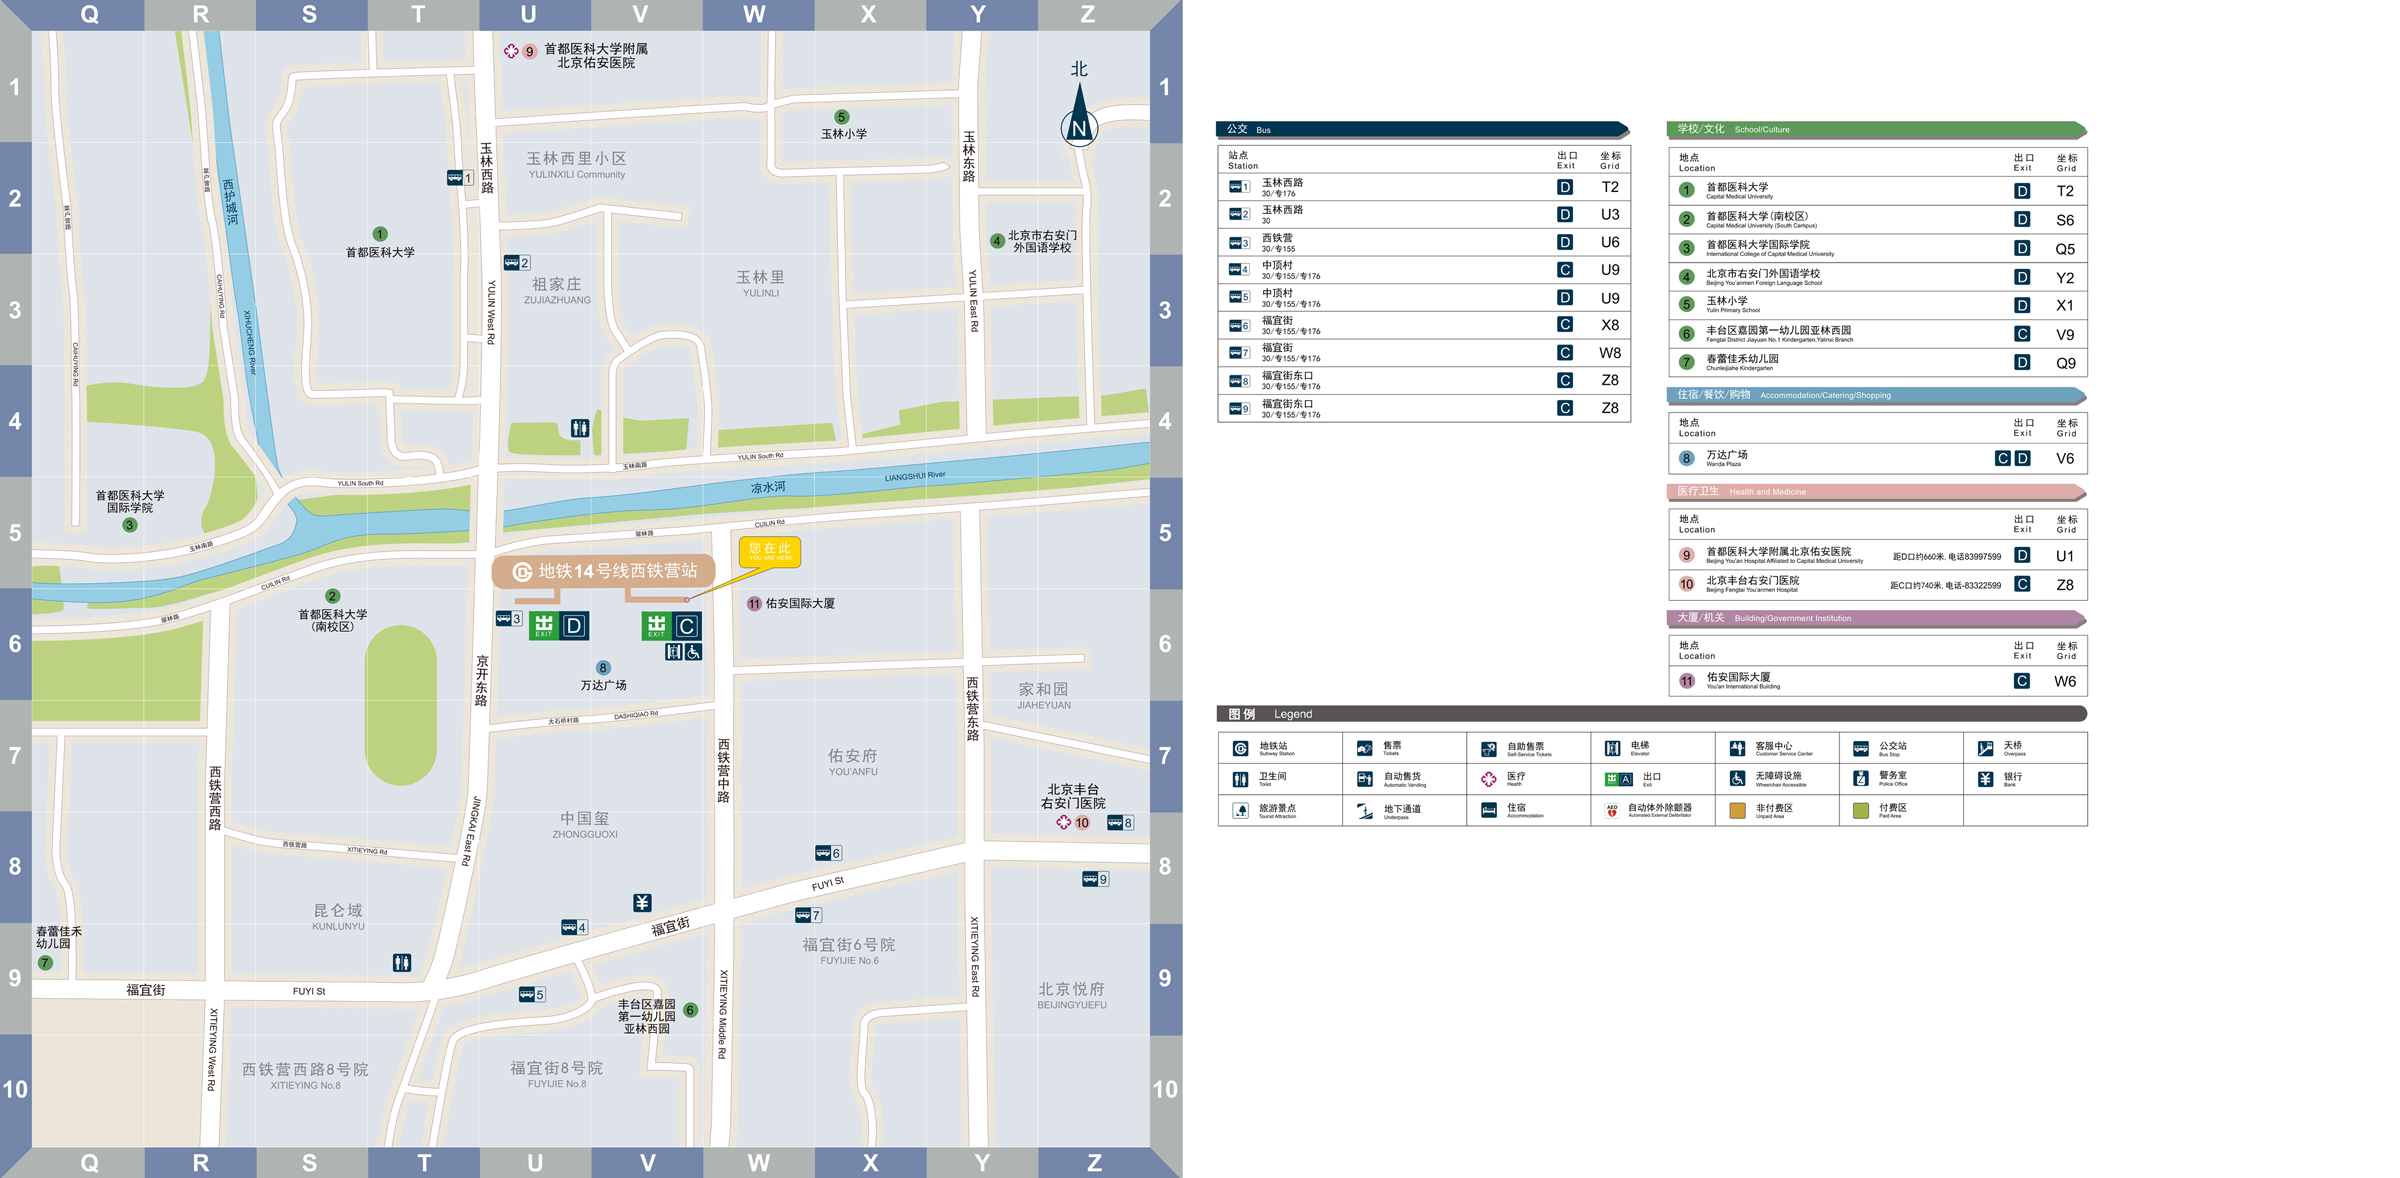Click the elevator icon below Exit C

[674, 652]
